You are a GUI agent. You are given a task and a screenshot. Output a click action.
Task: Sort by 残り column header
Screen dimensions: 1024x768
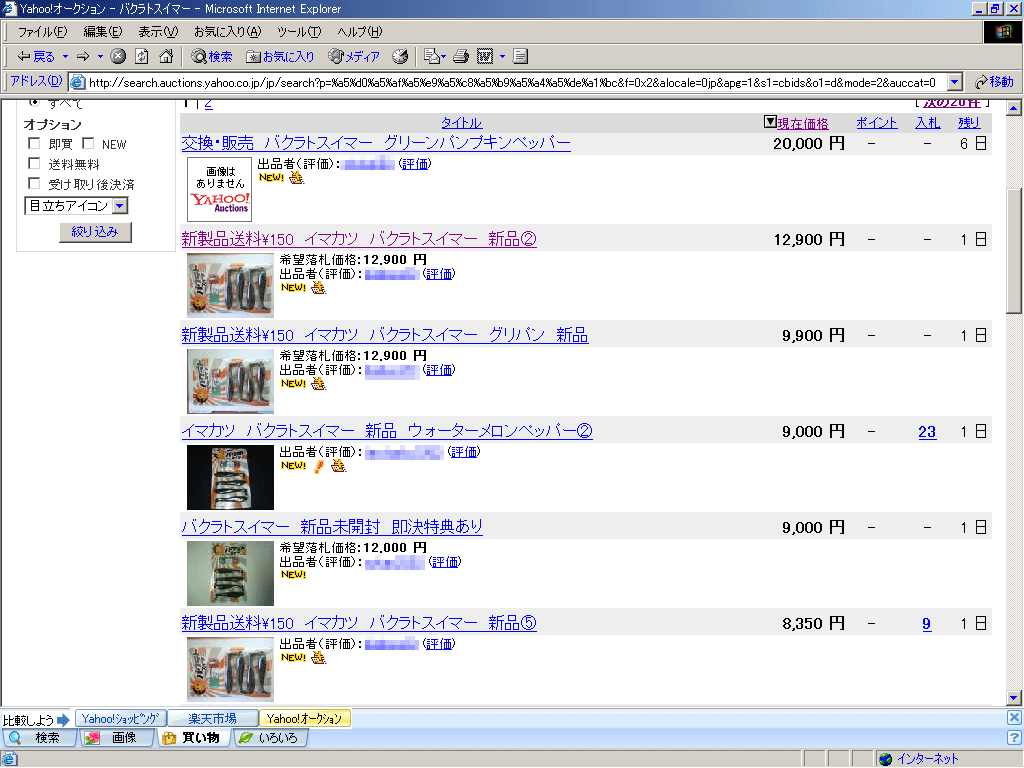[968, 122]
